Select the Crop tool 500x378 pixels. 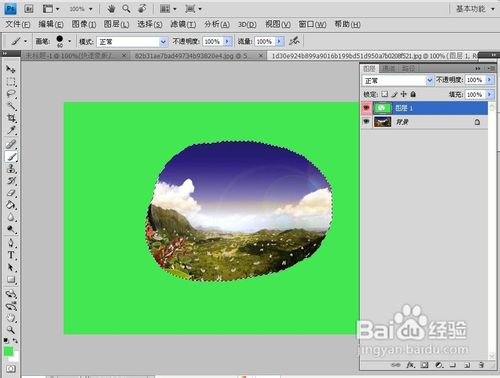coord(11,118)
